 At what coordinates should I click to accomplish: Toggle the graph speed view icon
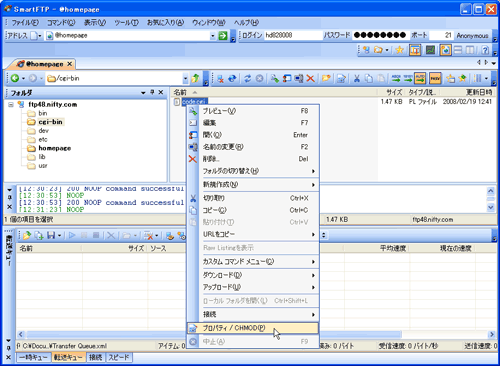click(430, 50)
